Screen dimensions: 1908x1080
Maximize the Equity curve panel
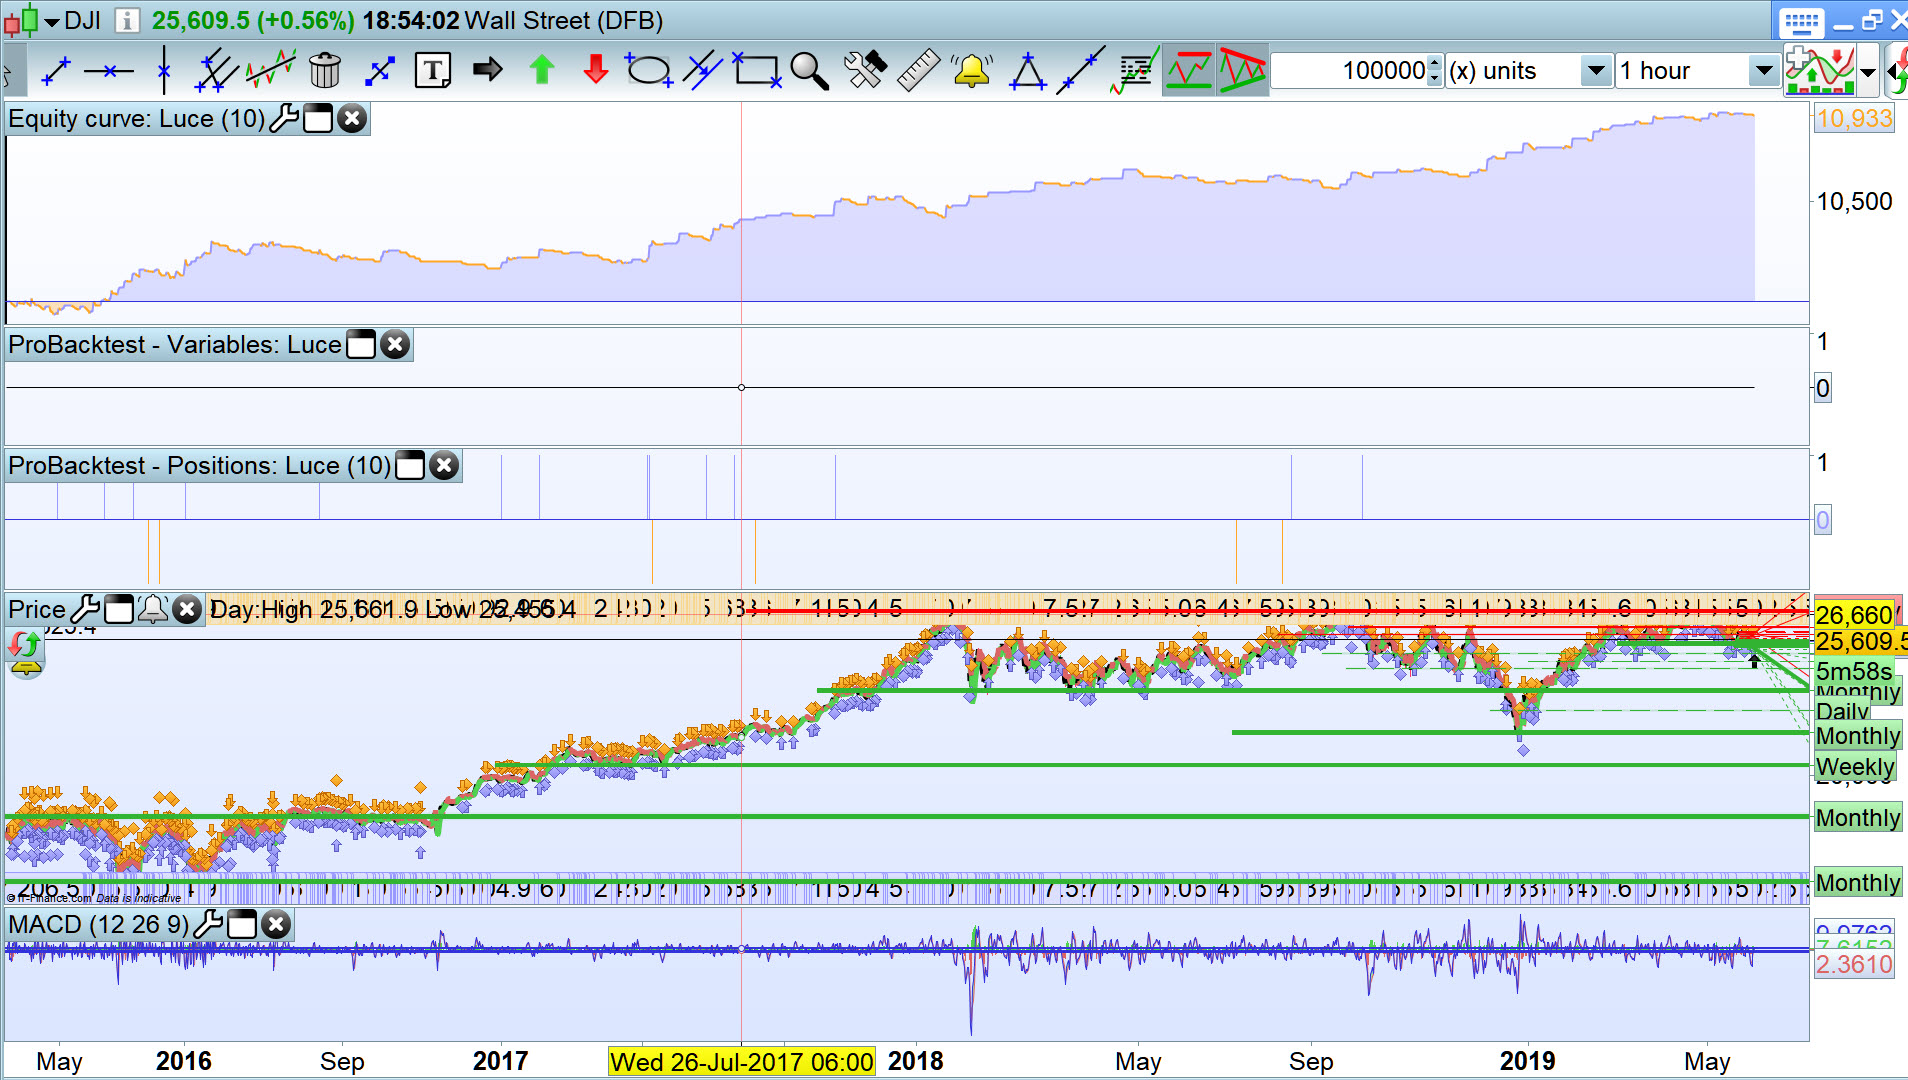click(318, 118)
